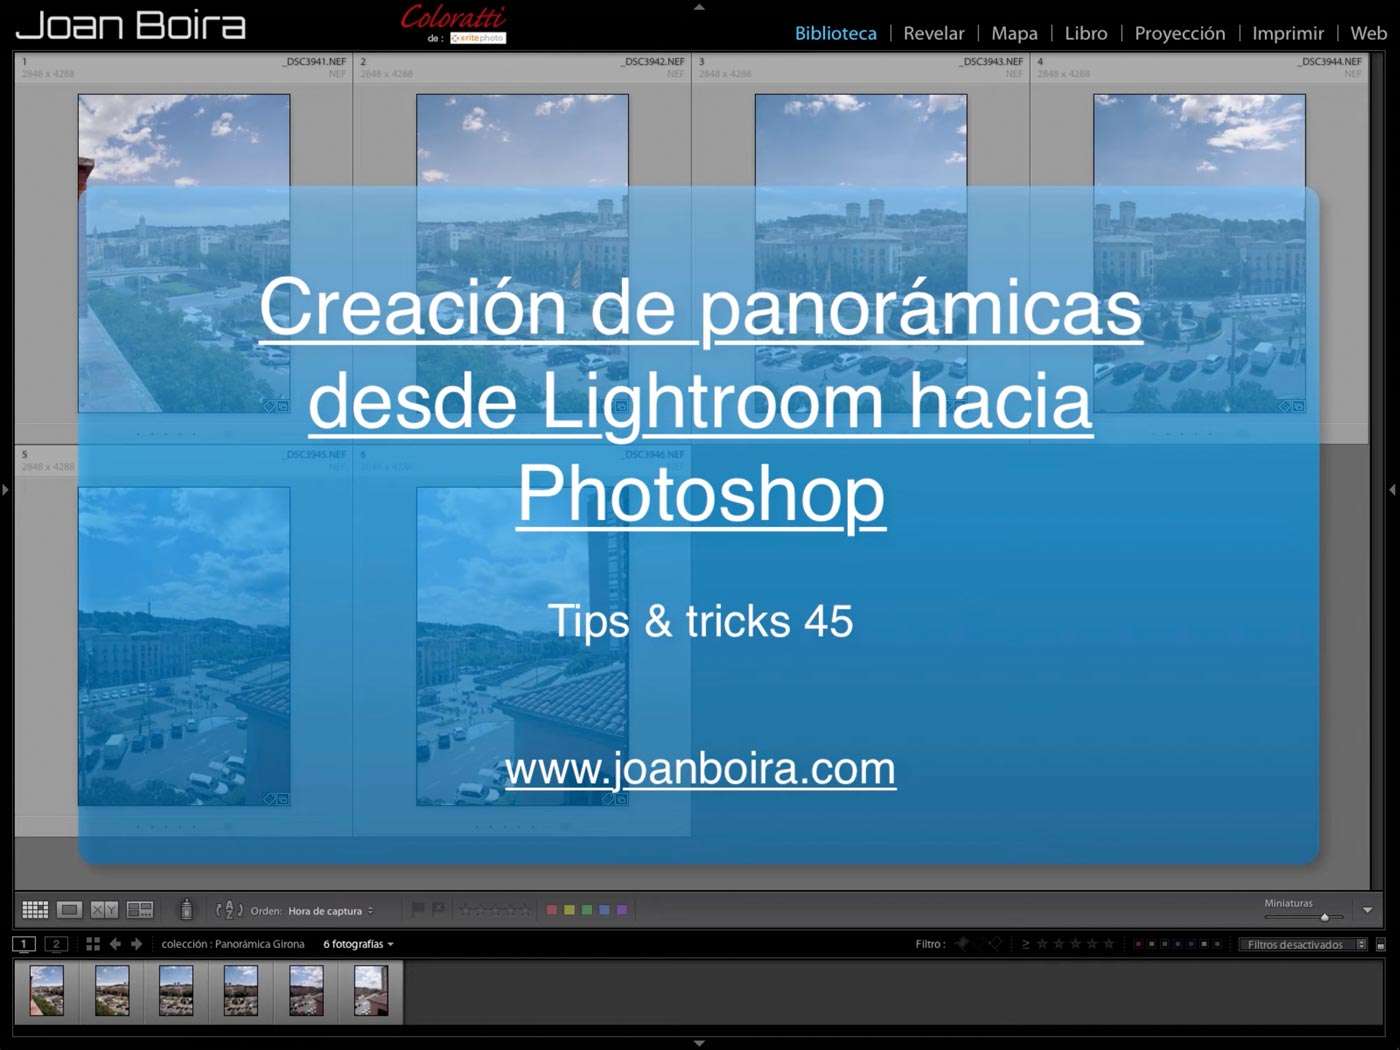The width and height of the screenshot is (1400, 1050).
Task: Apply the yellow color label in the toolbar
Action: [x=569, y=910]
